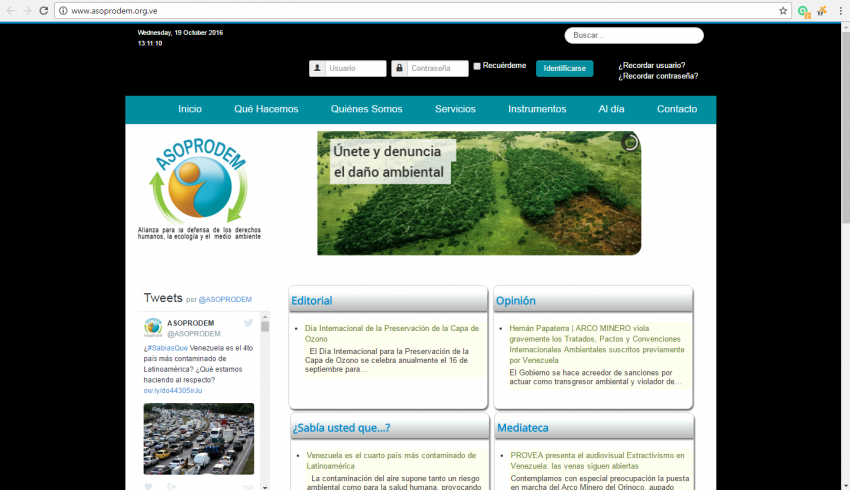This screenshot has width=850, height=490.
Task: Open the Al día menu
Action: pyautogui.click(x=611, y=109)
